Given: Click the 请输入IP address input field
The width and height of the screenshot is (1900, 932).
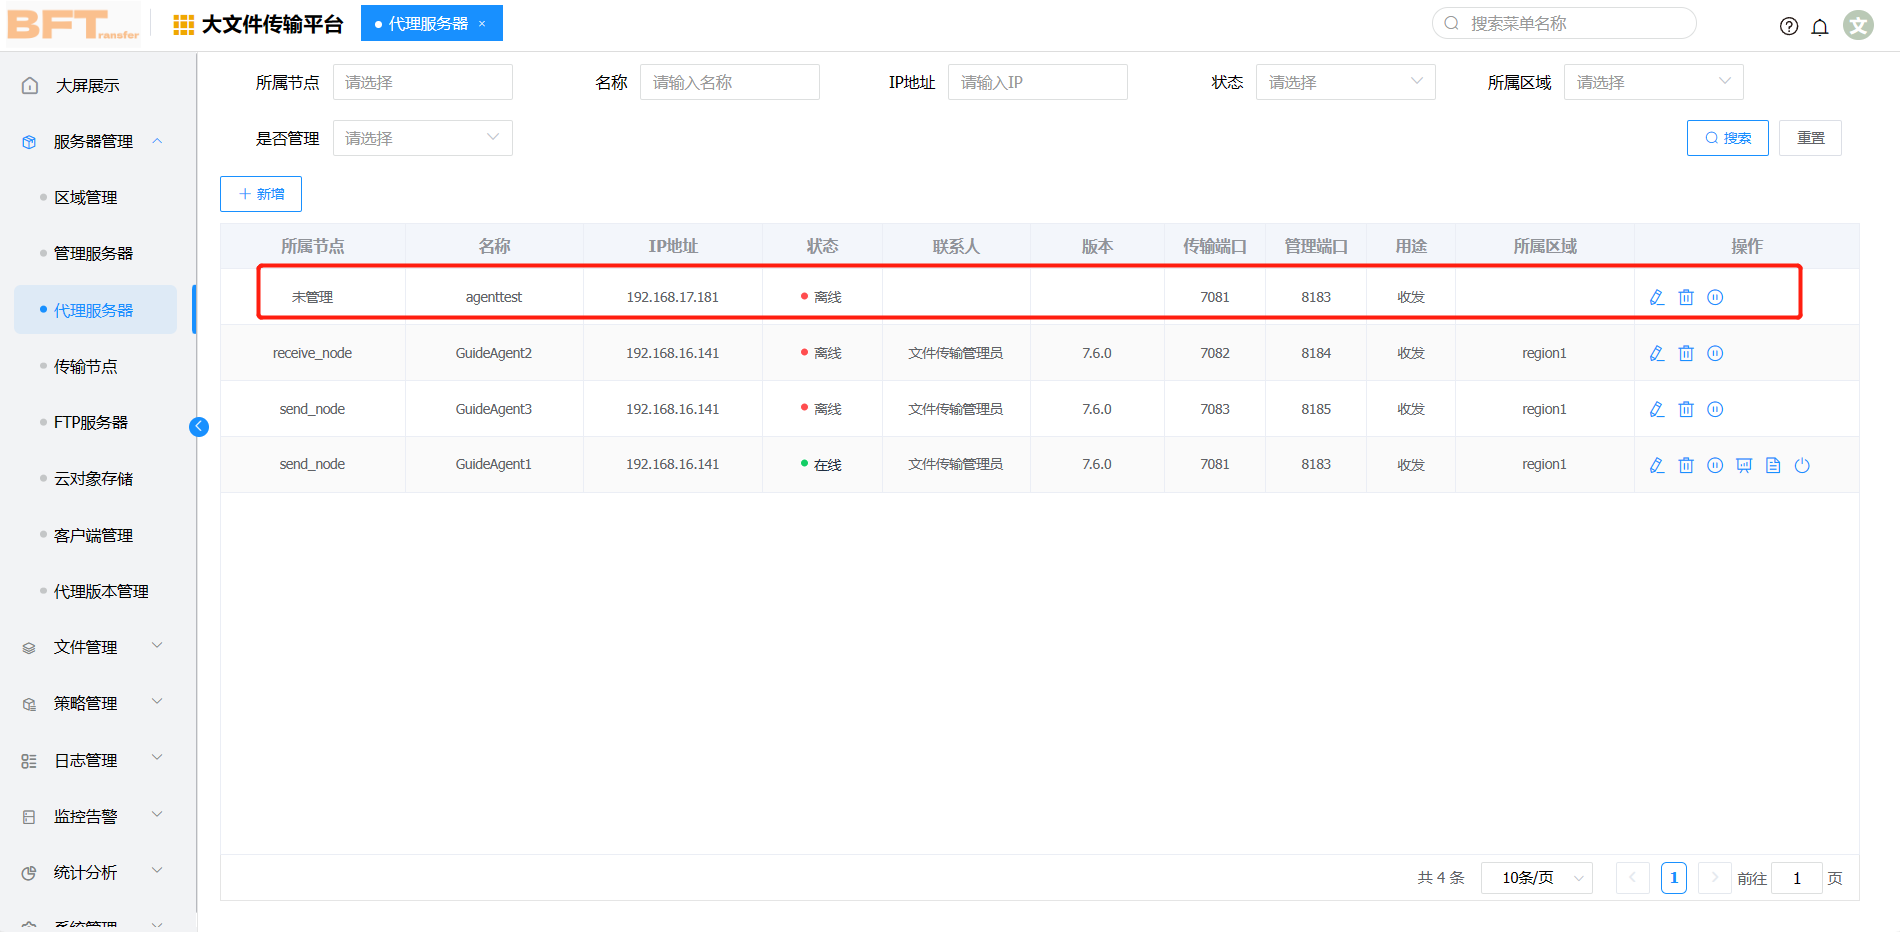Looking at the screenshot, I should coord(1037,82).
